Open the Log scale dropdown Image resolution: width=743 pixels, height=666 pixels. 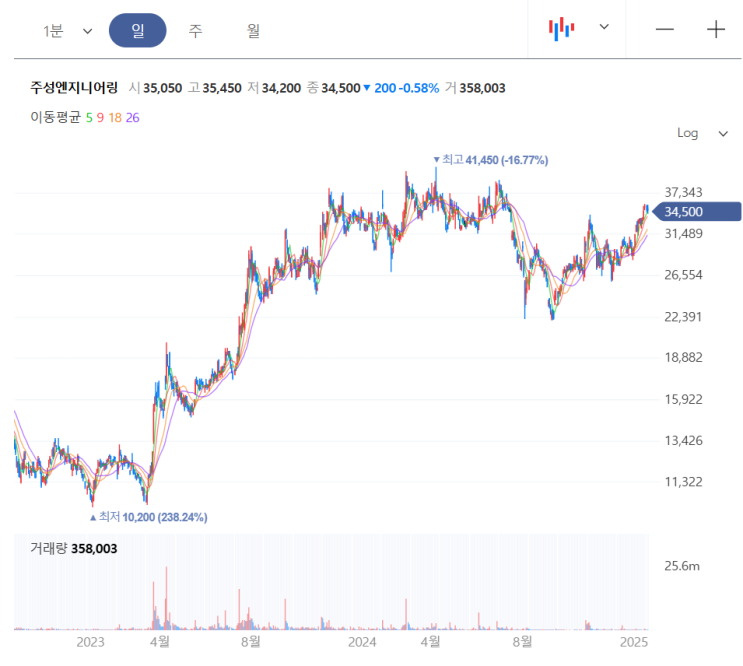[703, 133]
